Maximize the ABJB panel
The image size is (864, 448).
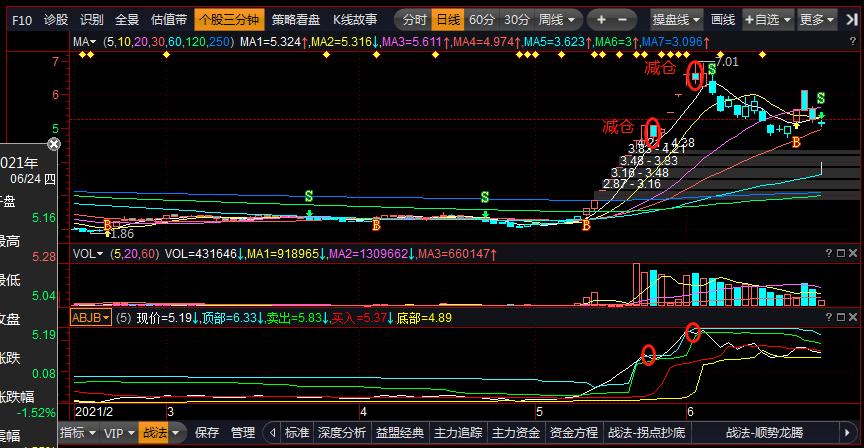pyautogui.click(x=841, y=317)
